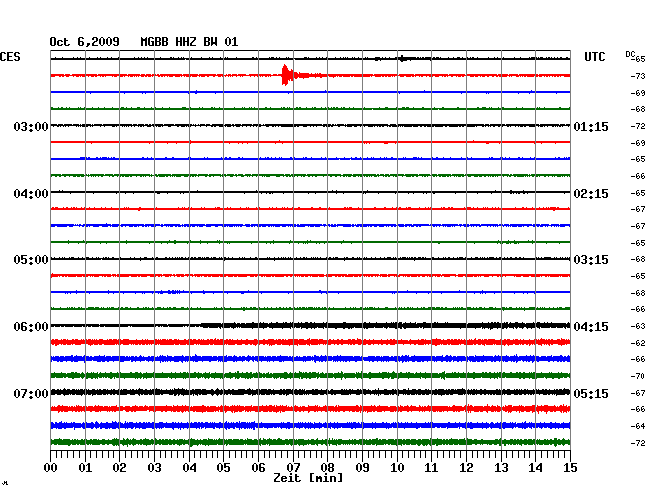650x494 pixels.
Task: Click minute "11" on the time axis
Action: [x=431, y=468]
